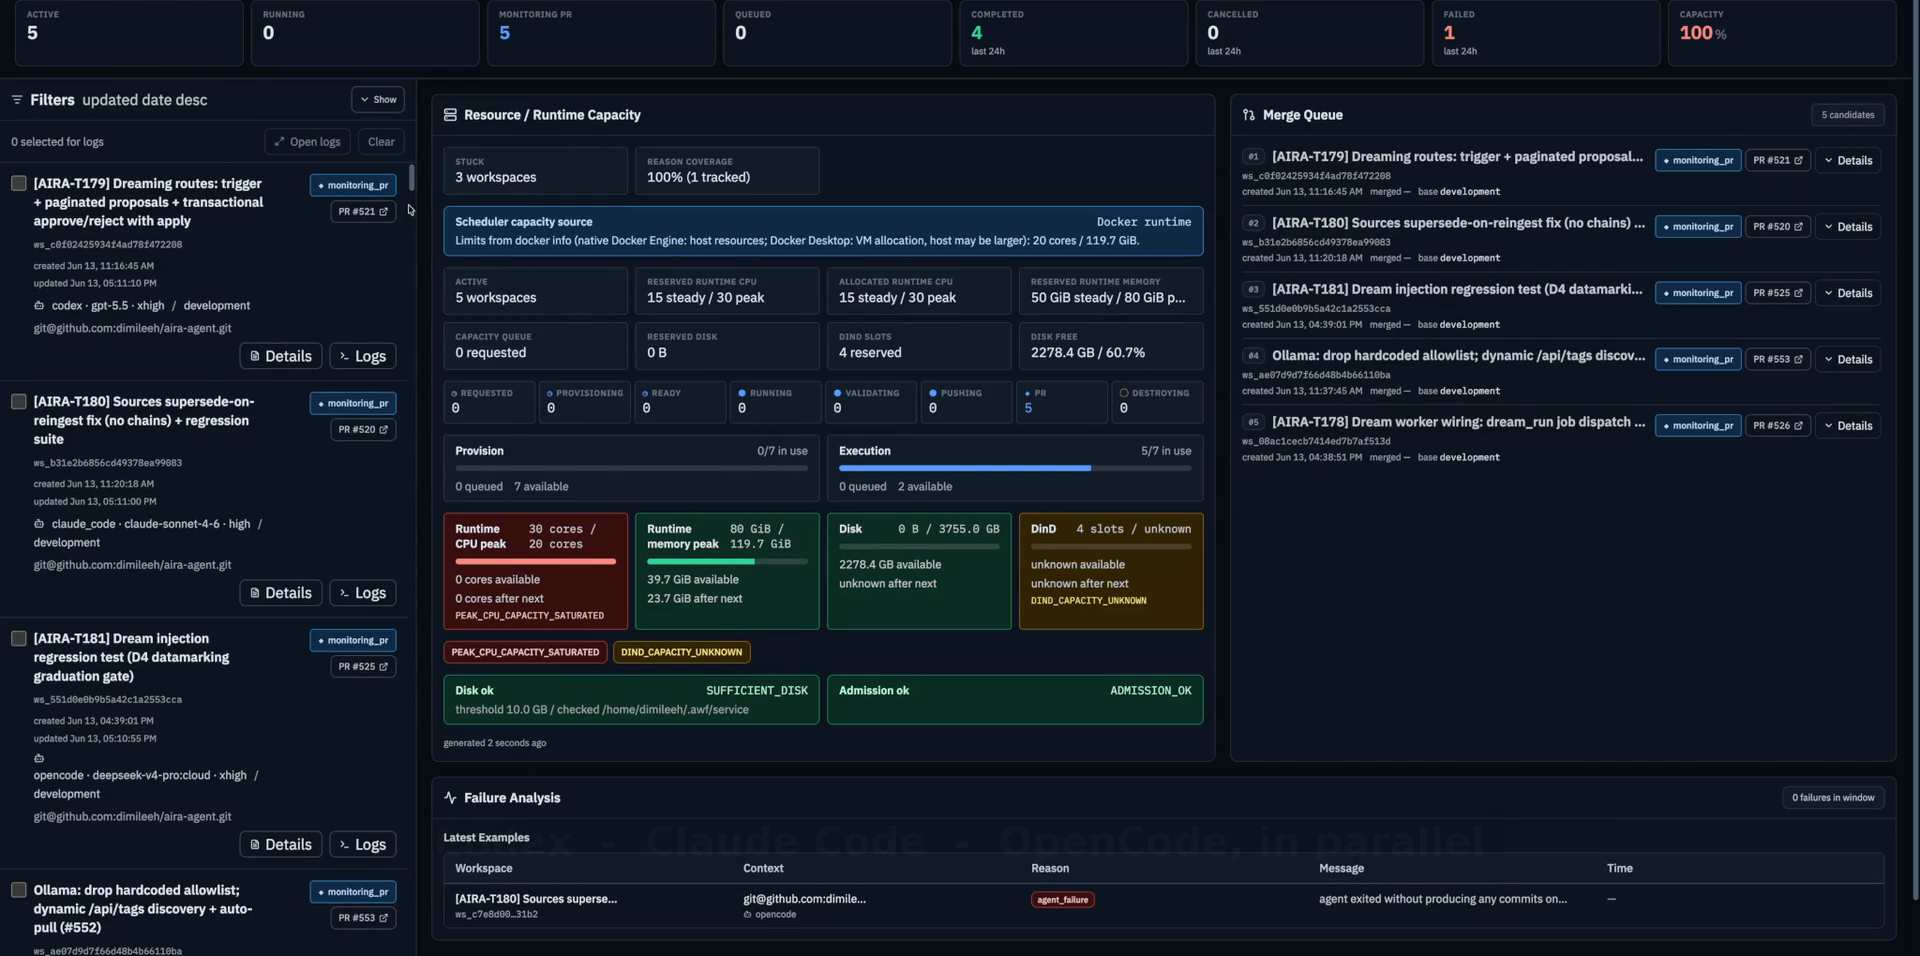Viewport: 1920px width, 956px height.
Task: Select checkbox for AIRA-T181 Dream injection workspace
Action: [x=18, y=638]
